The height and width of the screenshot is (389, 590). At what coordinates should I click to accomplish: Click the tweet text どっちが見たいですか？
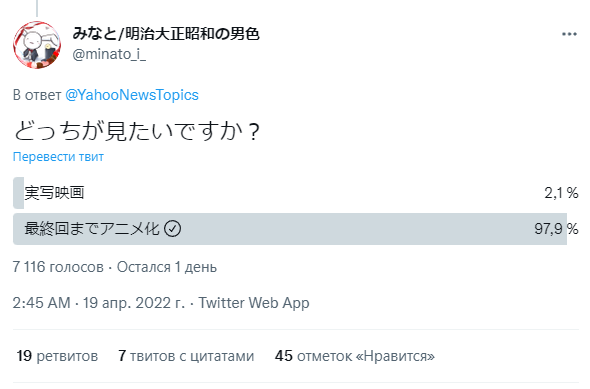(x=137, y=131)
